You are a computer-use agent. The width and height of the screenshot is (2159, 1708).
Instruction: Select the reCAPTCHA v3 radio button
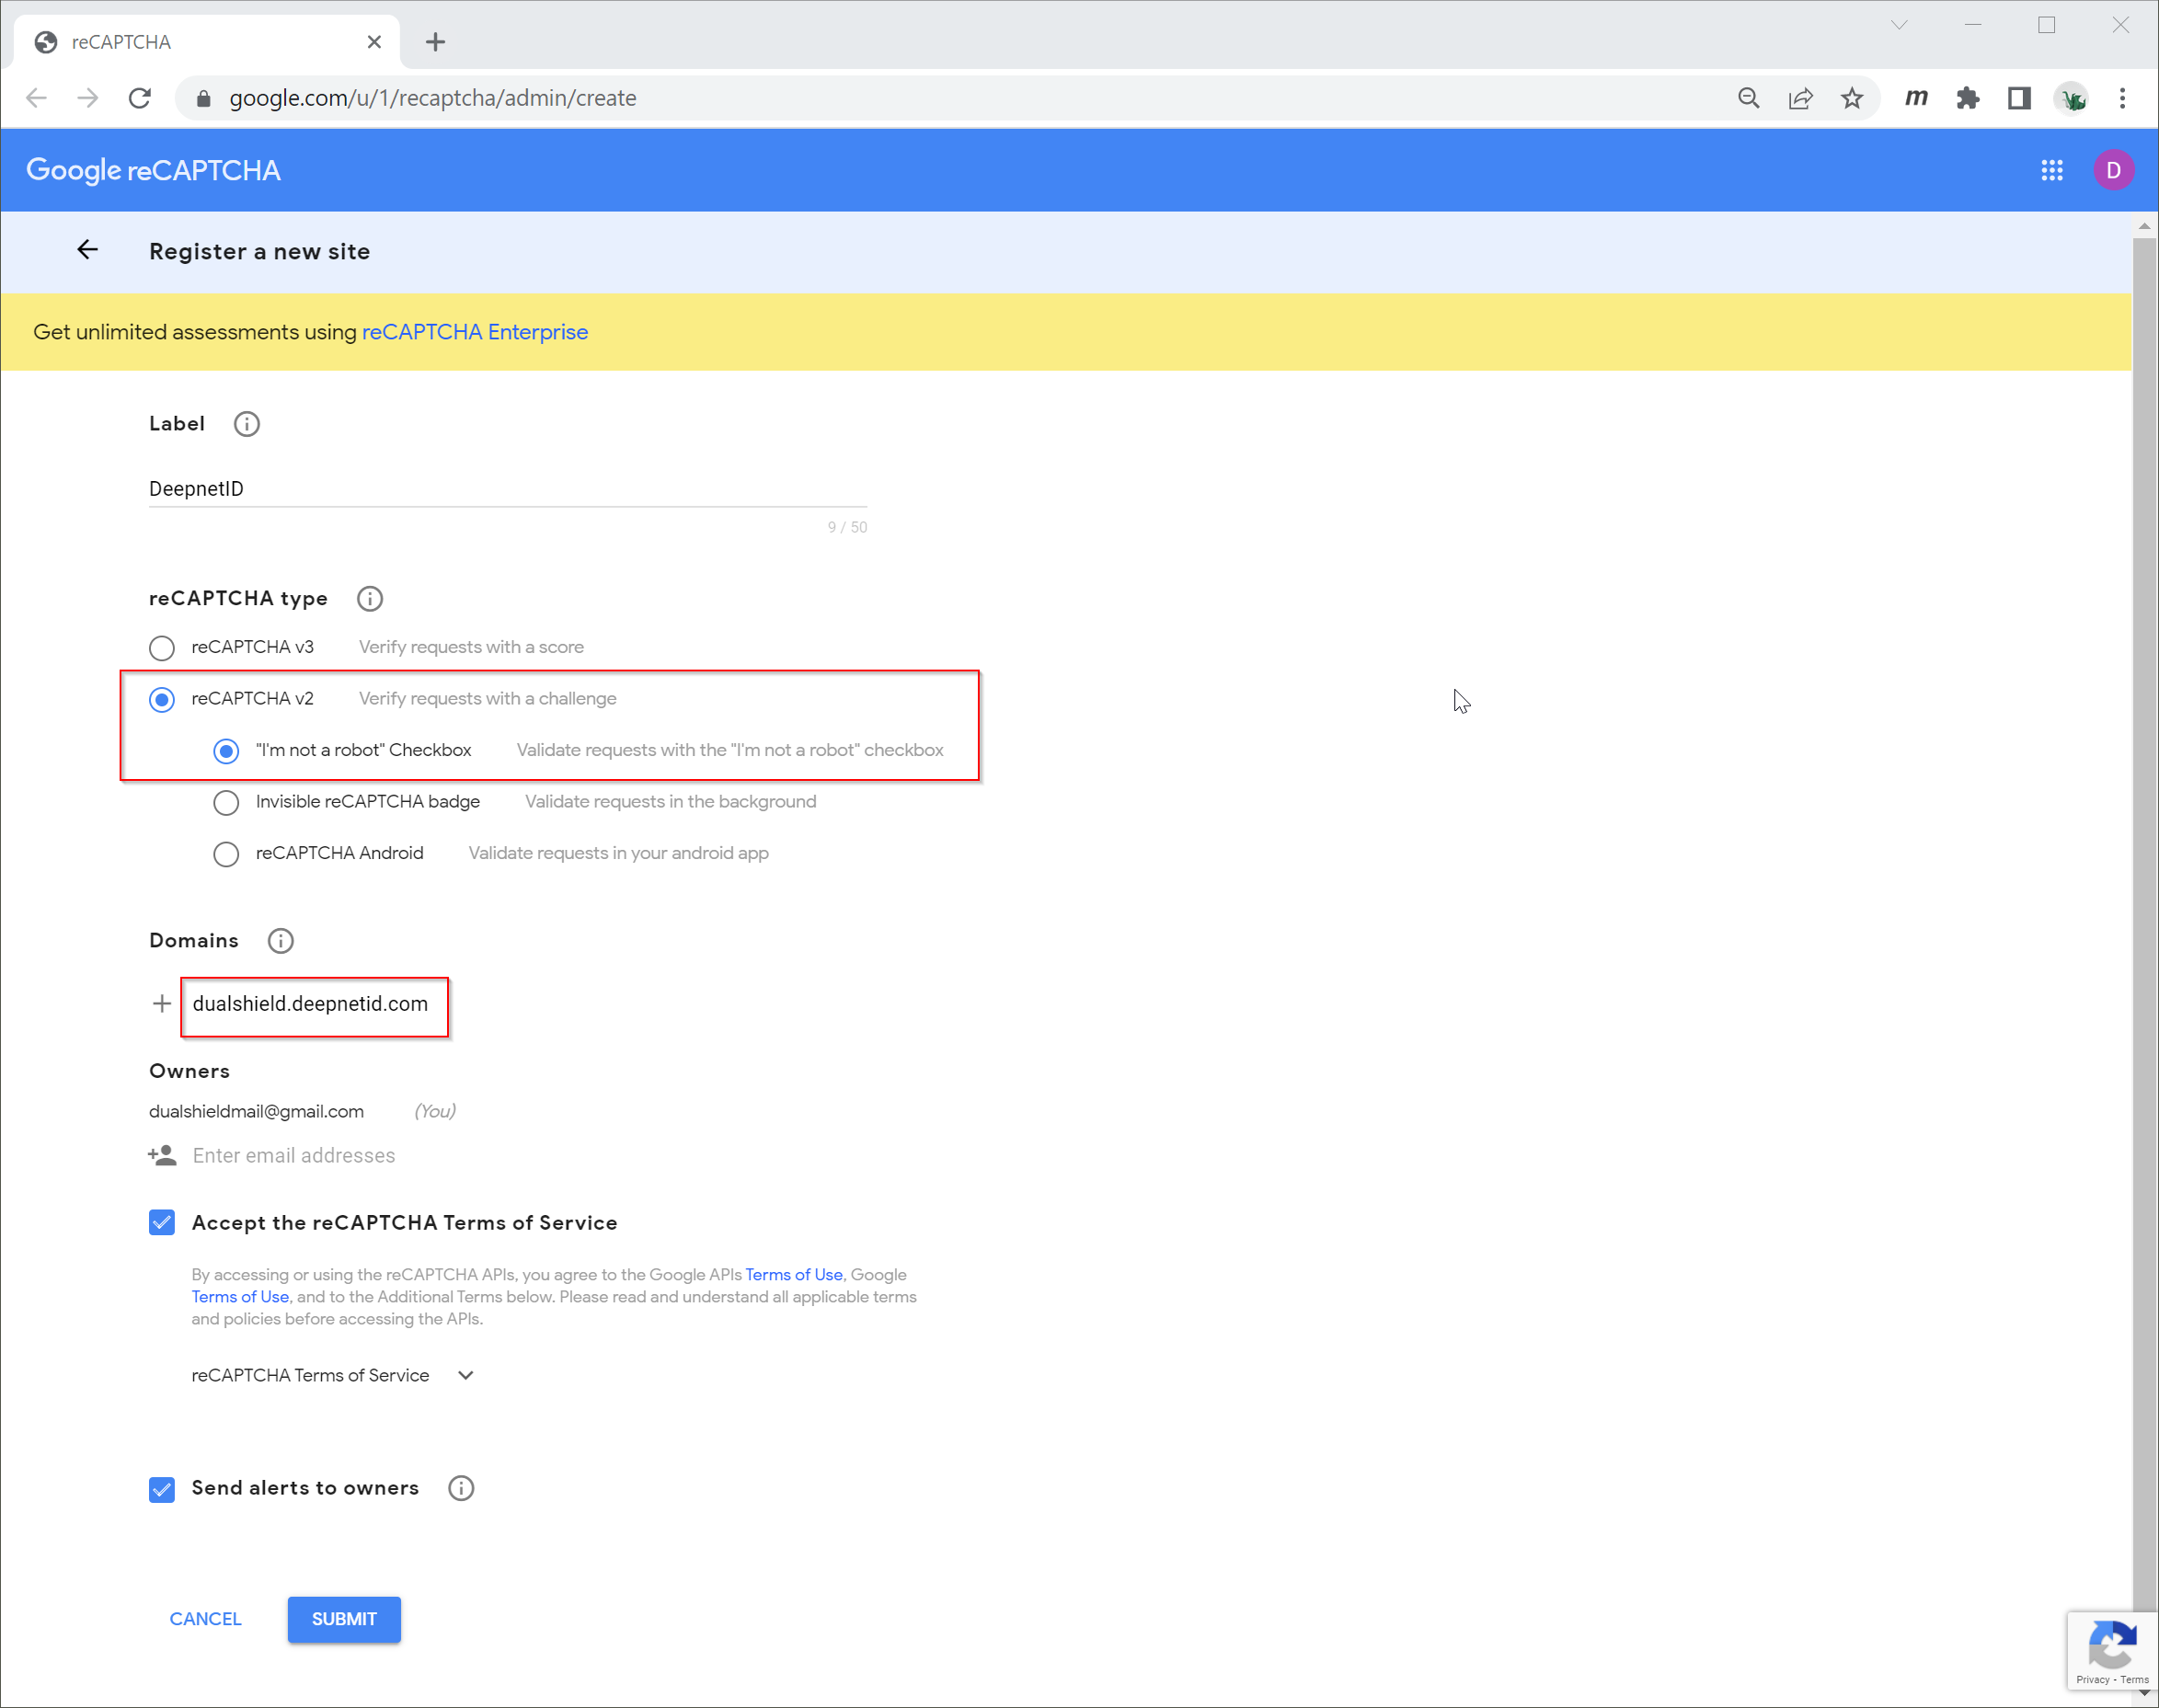tap(162, 648)
